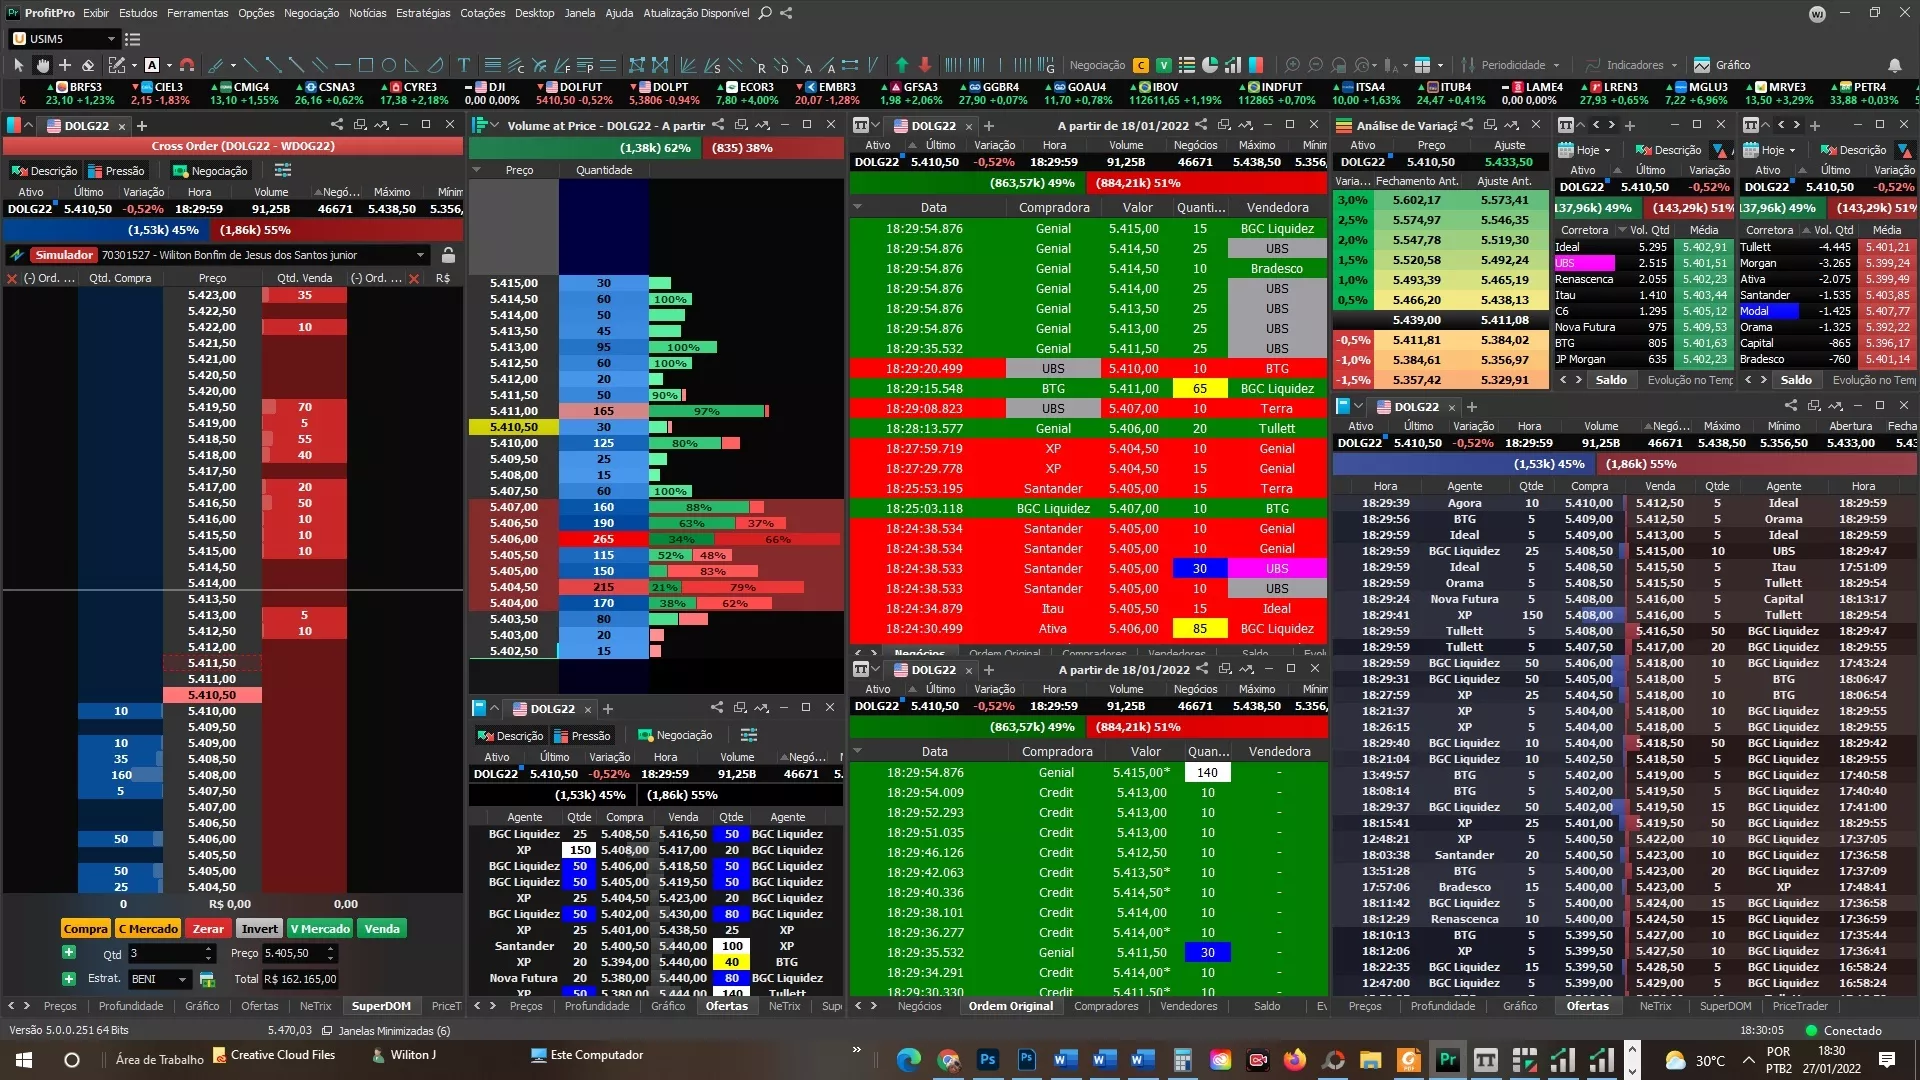The height and width of the screenshot is (1080, 1920).
Task: Pick the rectangle drawing tool
Action: point(366,65)
